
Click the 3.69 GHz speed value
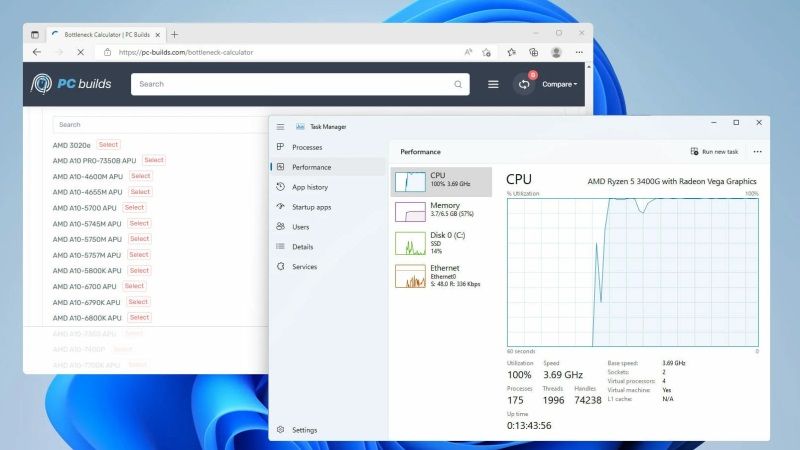pos(563,375)
